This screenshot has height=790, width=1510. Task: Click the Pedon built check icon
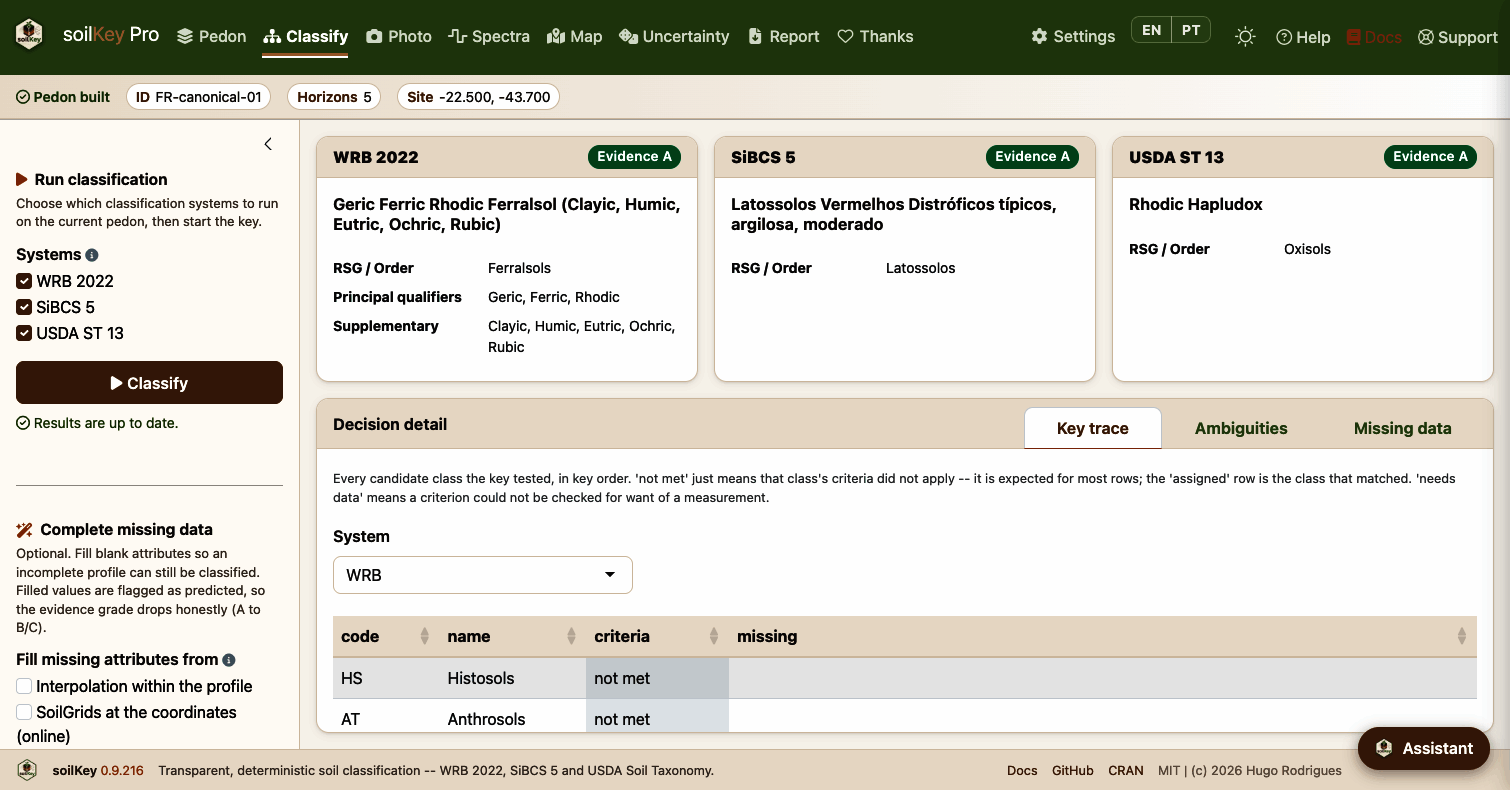pos(23,97)
